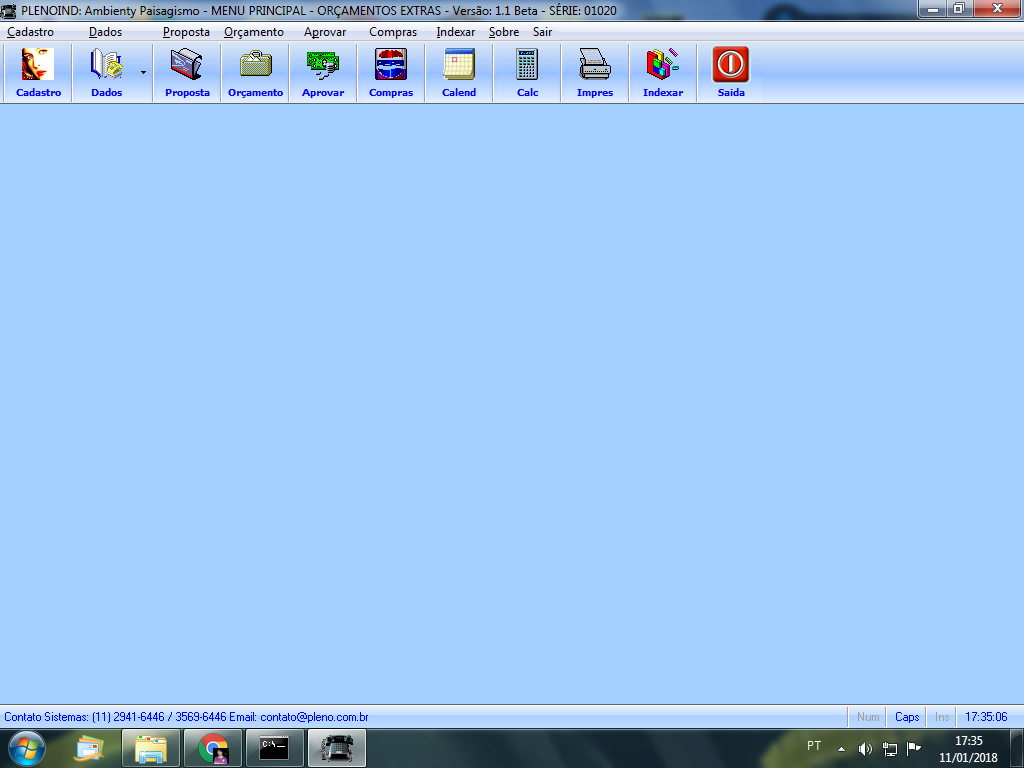Open the Windows Start button
This screenshot has height=768, width=1024.
click(27, 748)
